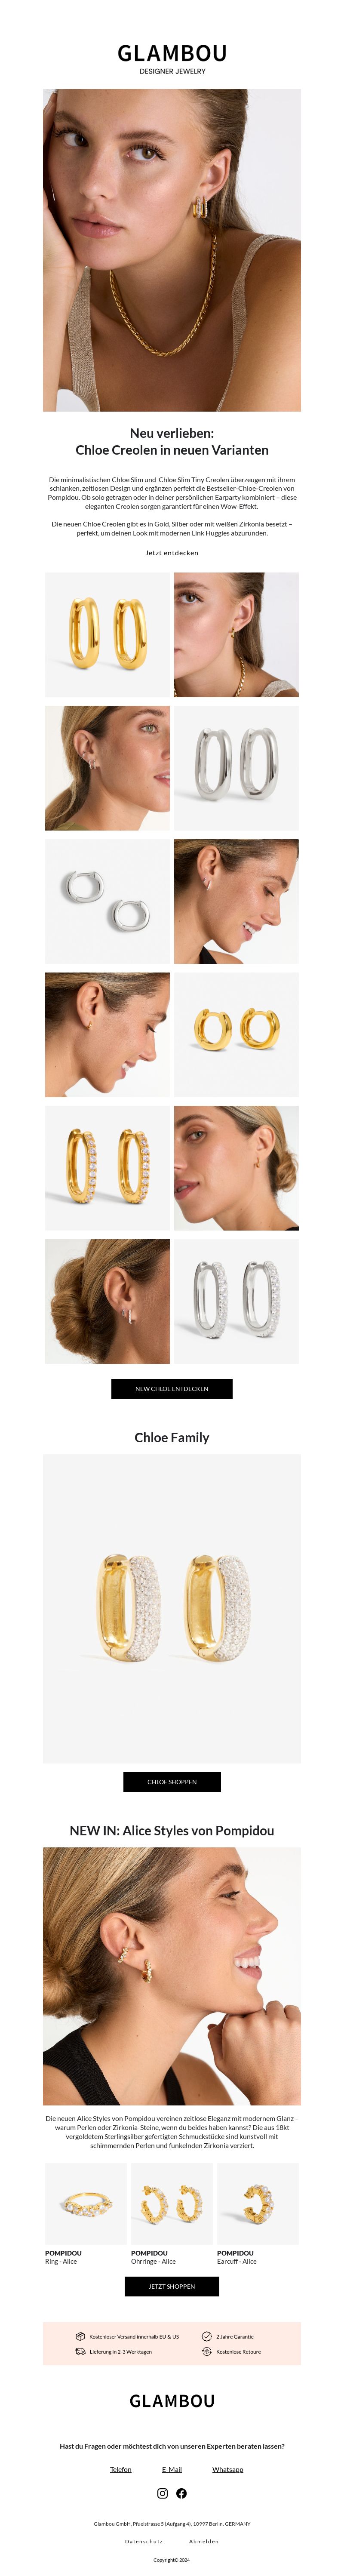344x2576 pixels.
Task: Select the Pompidou Ring - Alice thumbnail
Action: [86, 2203]
